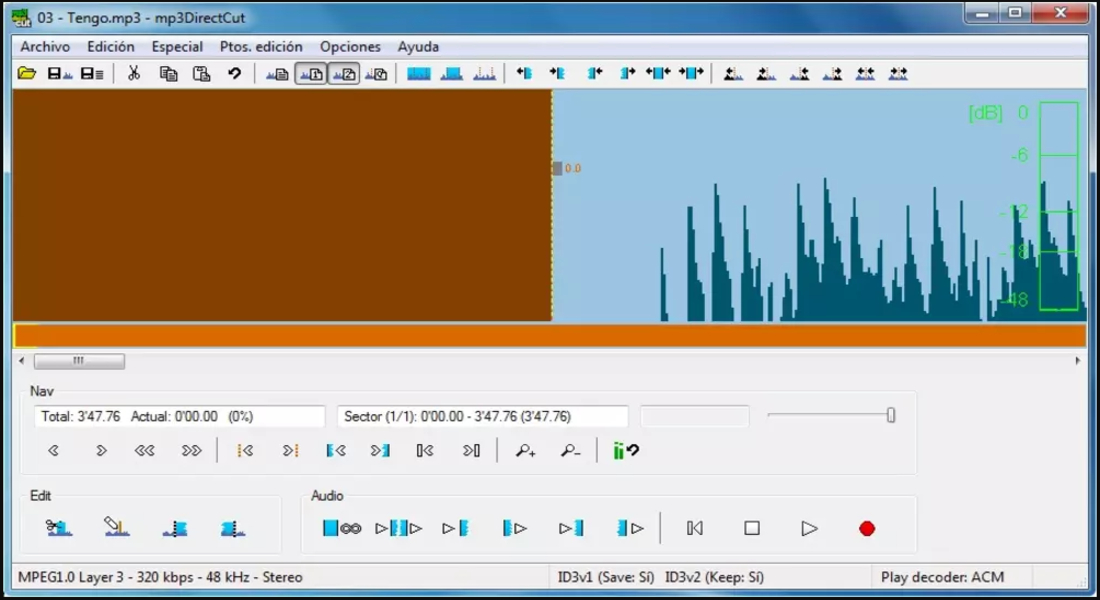Click the volume slider handle in Nav
Screen dimensions: 1100x600
click(890, 415)
